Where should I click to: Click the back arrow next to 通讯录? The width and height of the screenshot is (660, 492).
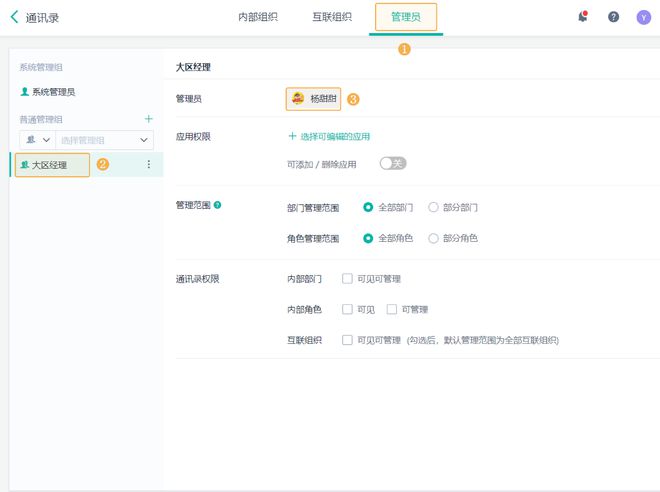14,17
